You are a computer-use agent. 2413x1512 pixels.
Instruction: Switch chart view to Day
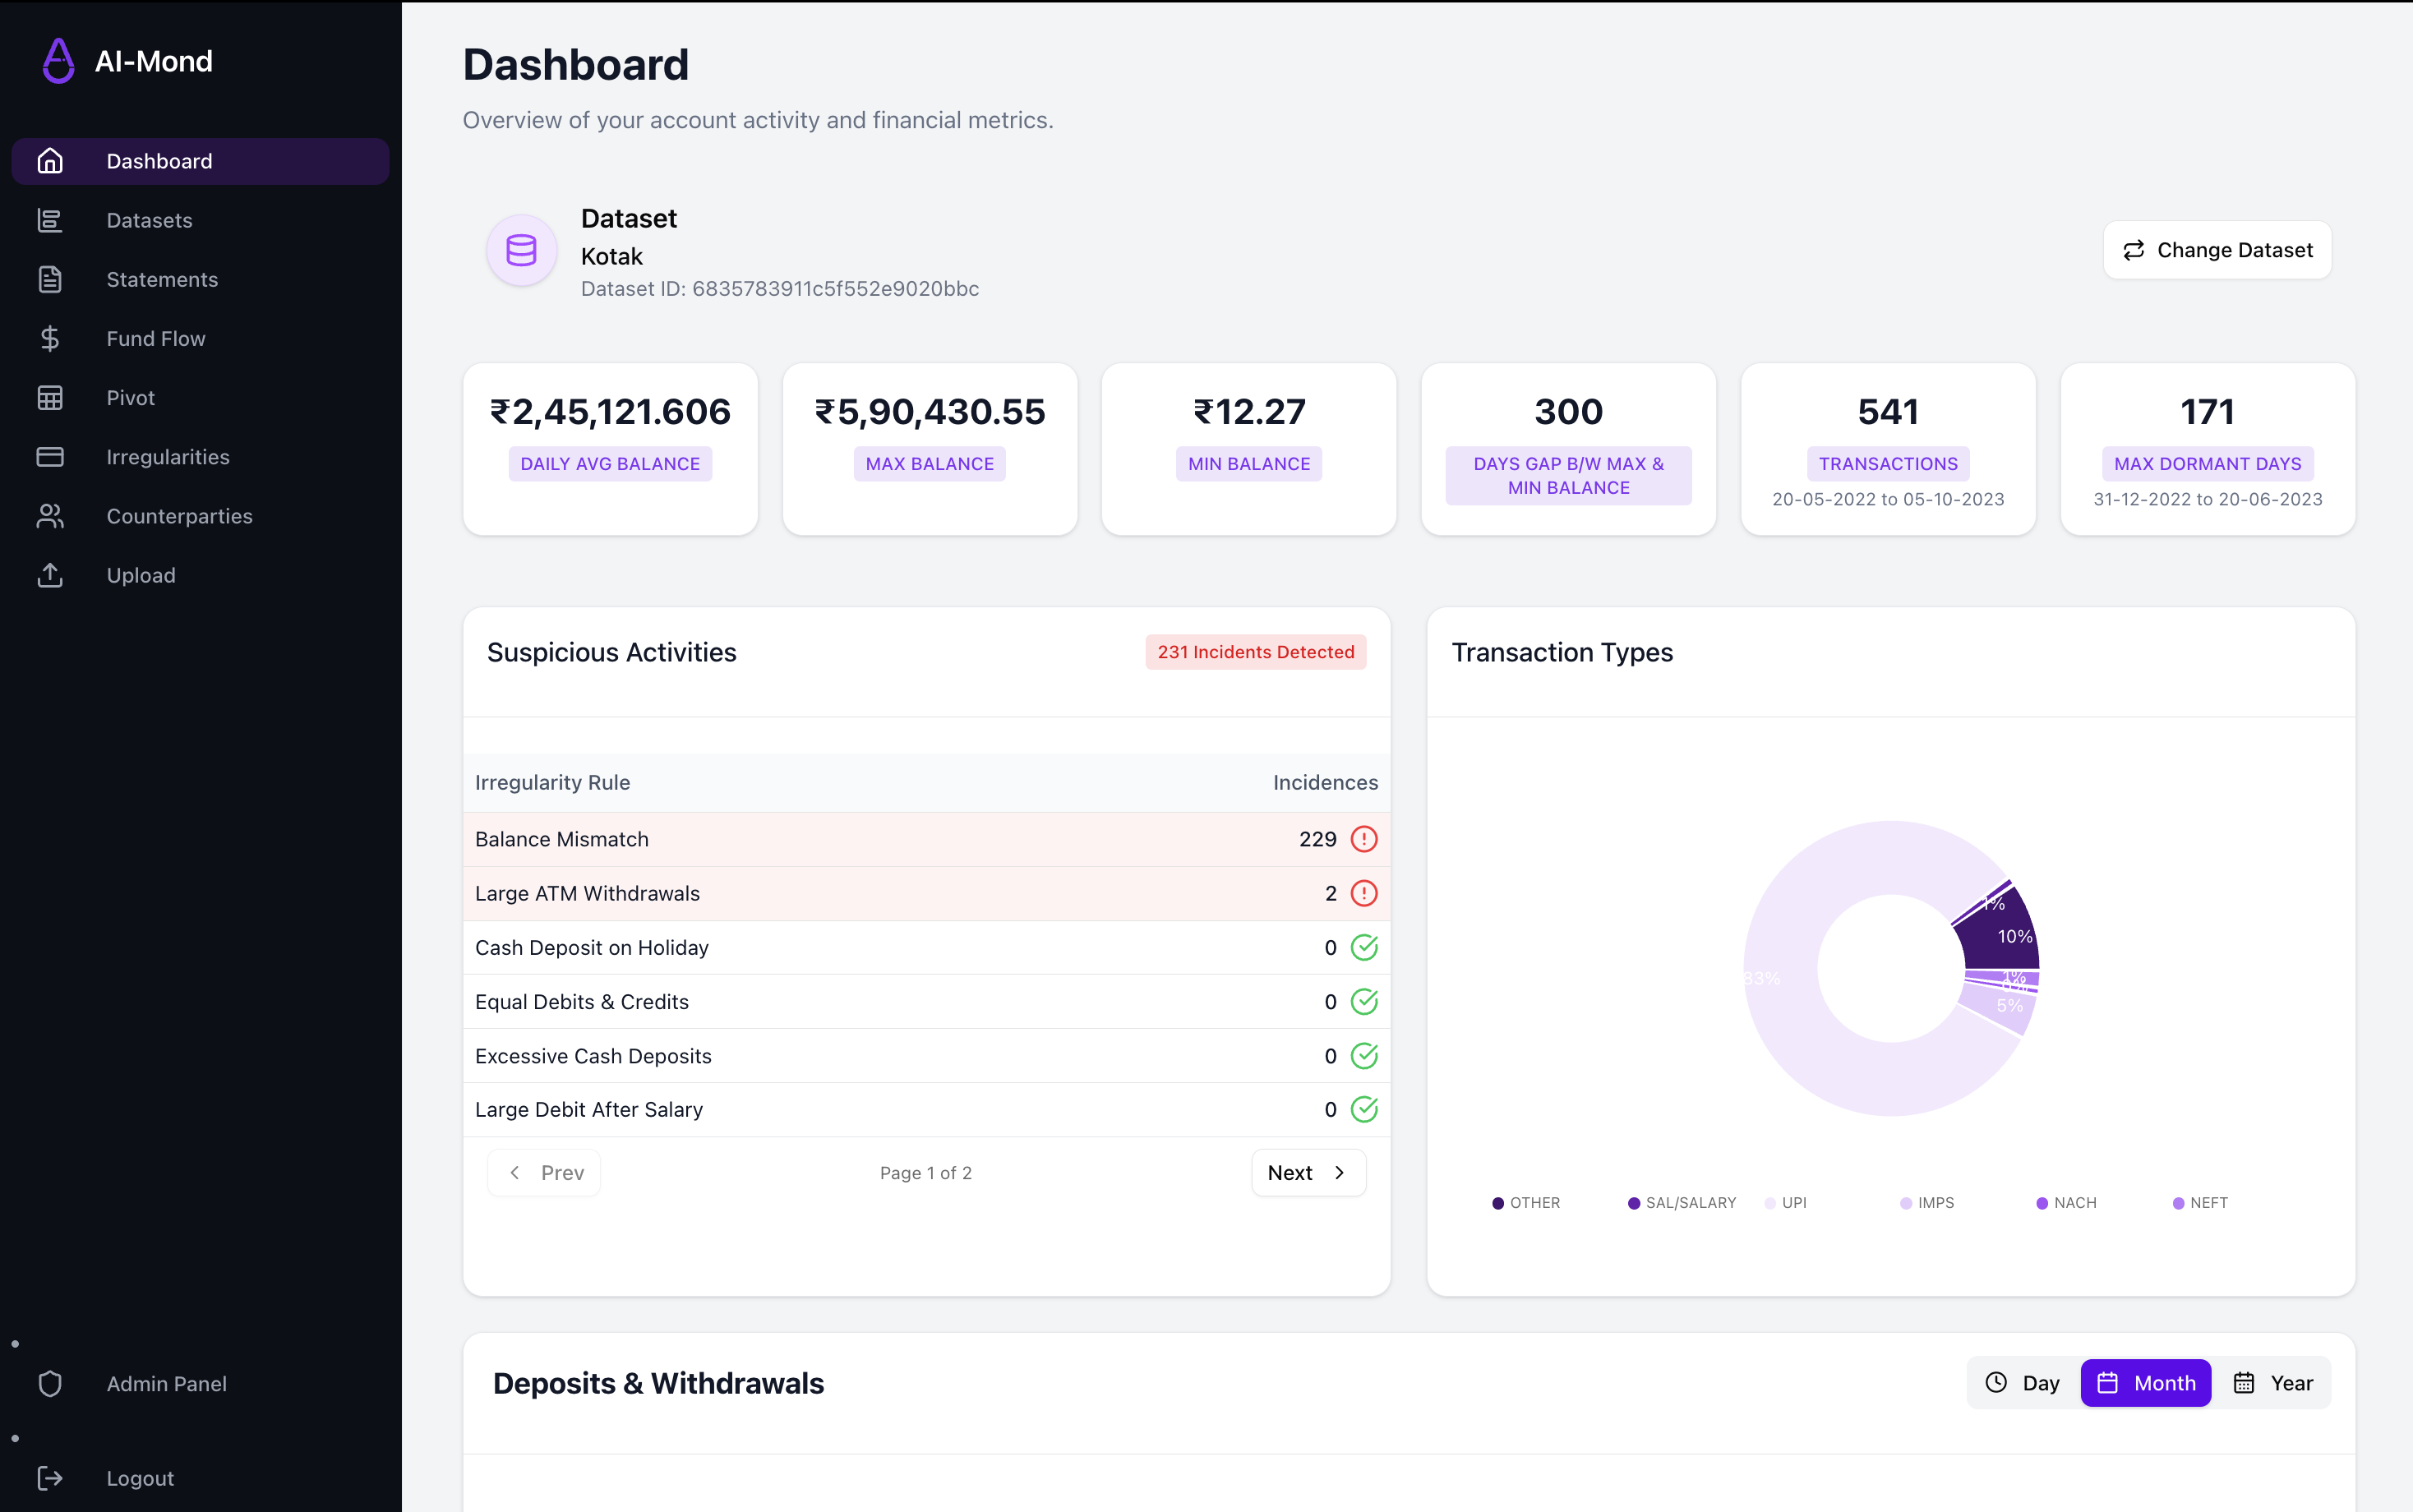2022,1383
